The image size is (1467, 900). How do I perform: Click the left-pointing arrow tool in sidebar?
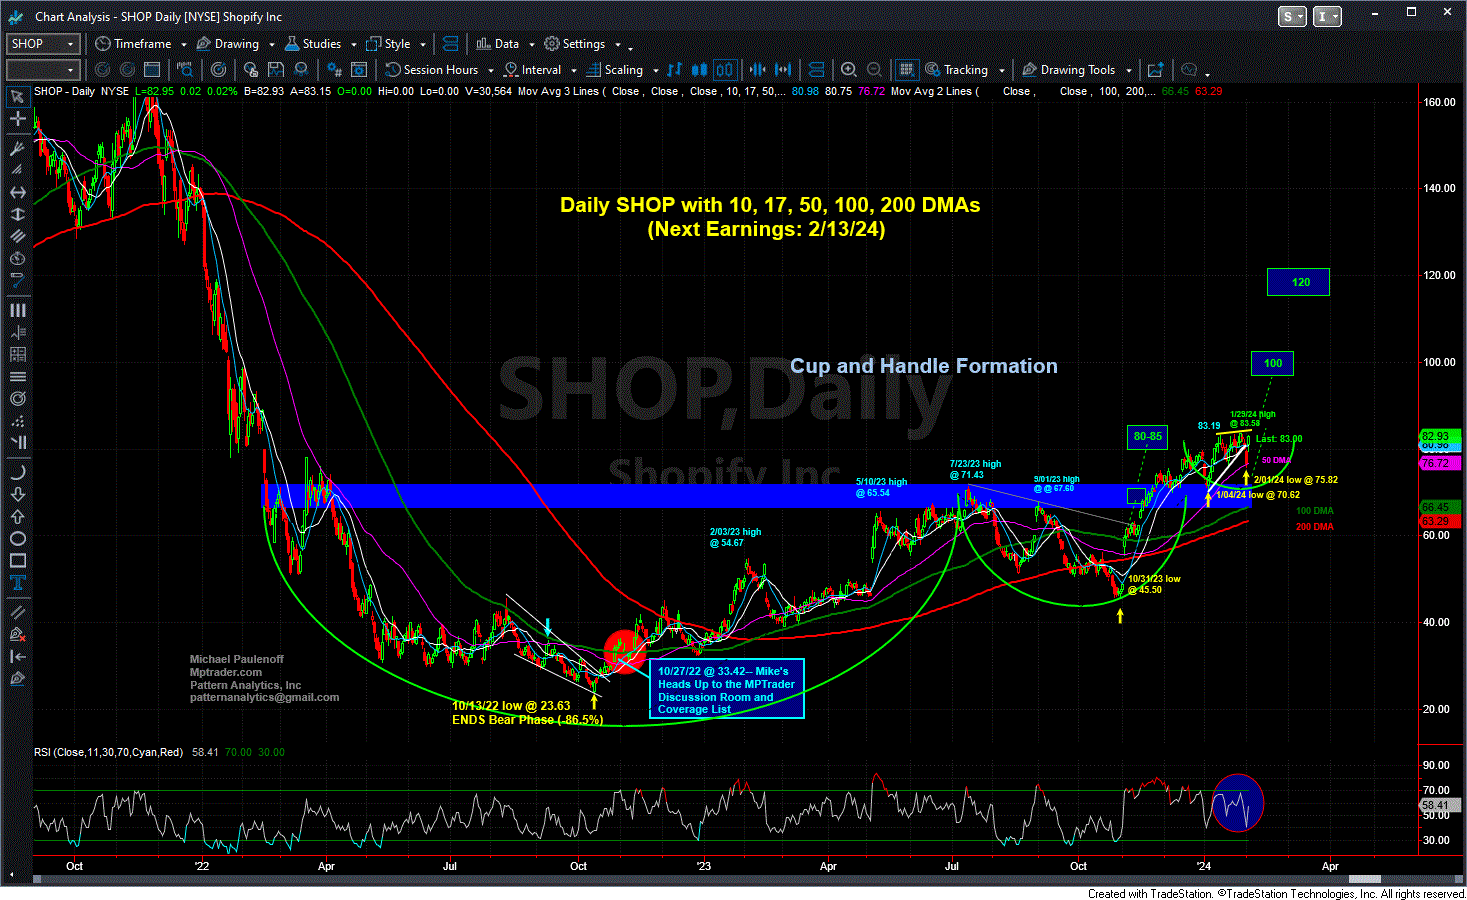pos(17,656)
